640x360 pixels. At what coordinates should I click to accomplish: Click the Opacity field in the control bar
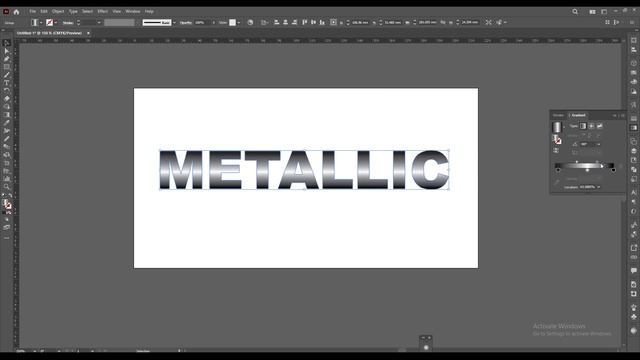tap(201, 22)
